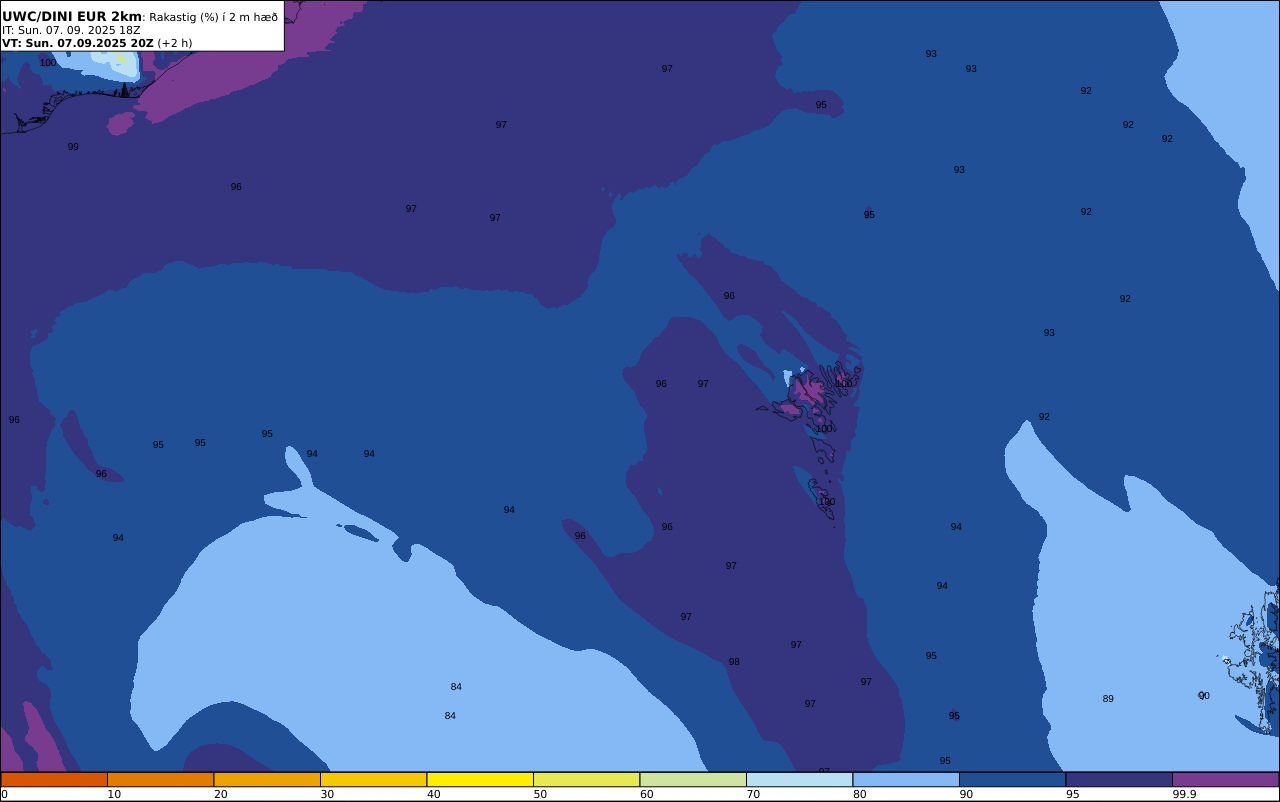
Task: Click the "20" legend tick label
Action: click(220, 794)
